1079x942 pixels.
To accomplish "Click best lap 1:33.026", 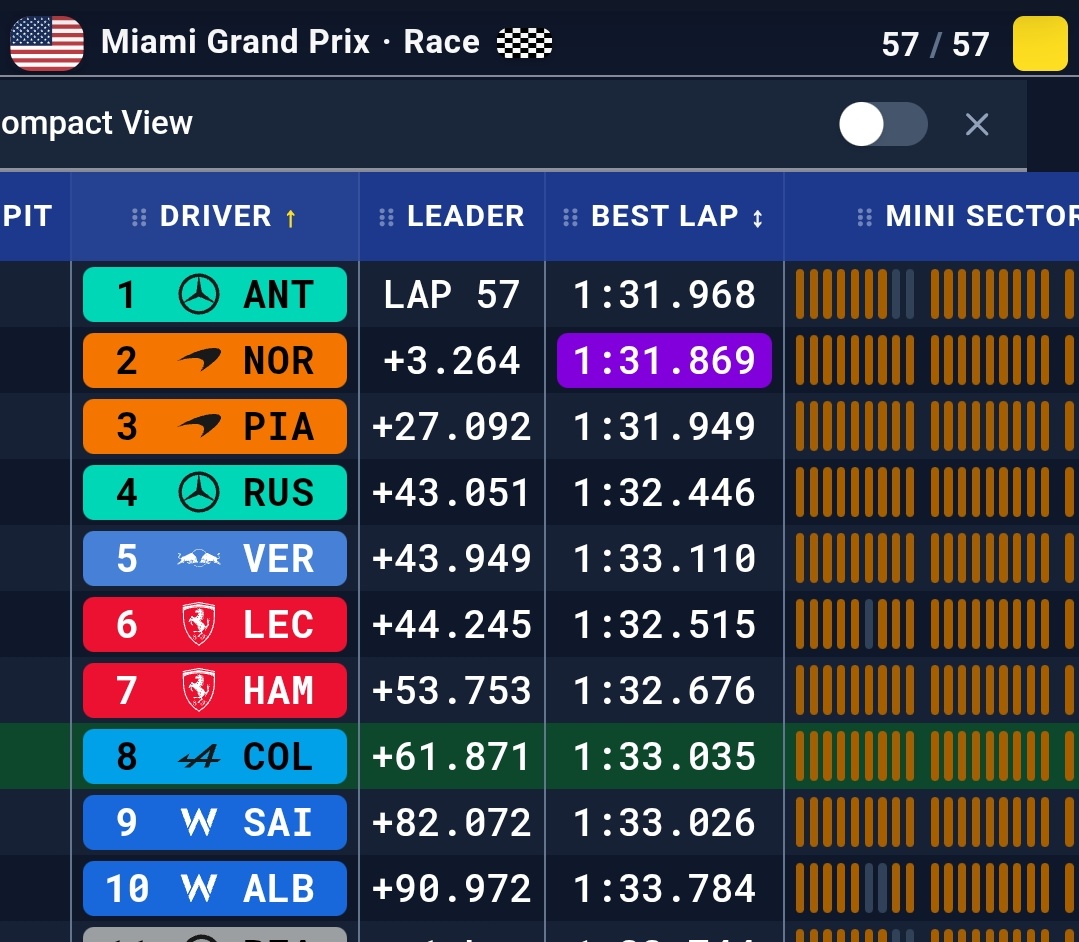I will [664, 823].
